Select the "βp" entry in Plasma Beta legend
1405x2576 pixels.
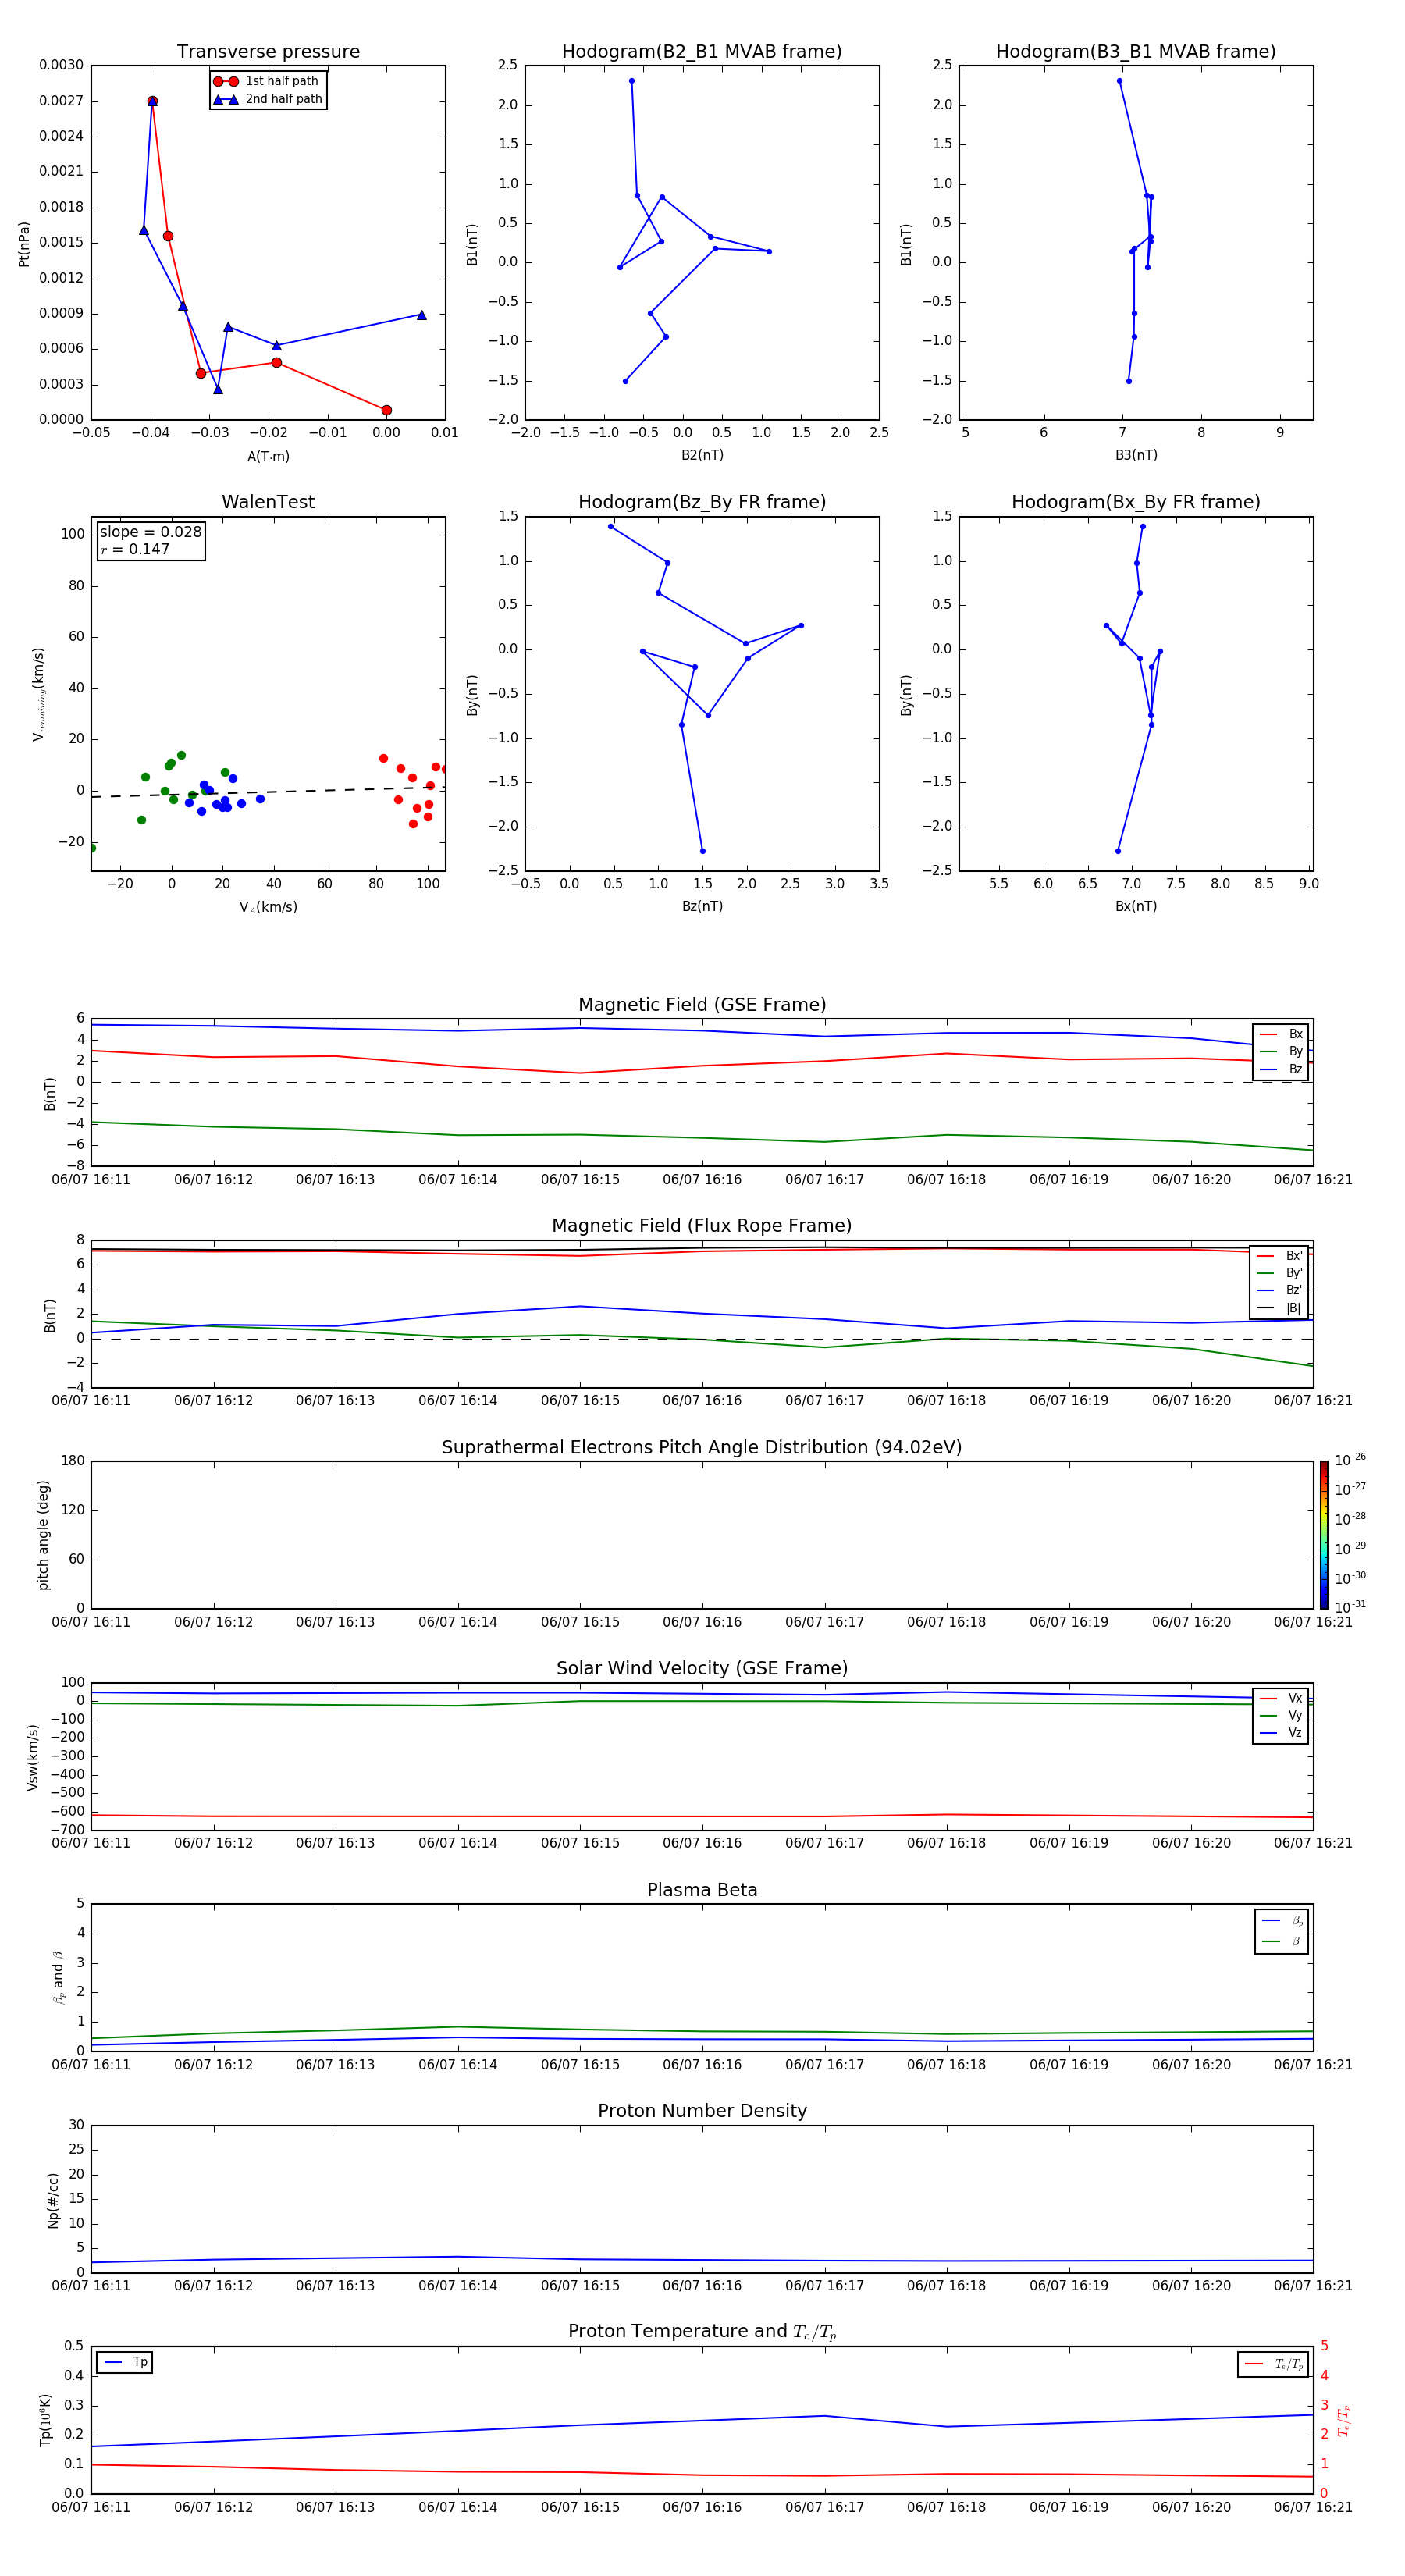[x=1282, y=1921]
